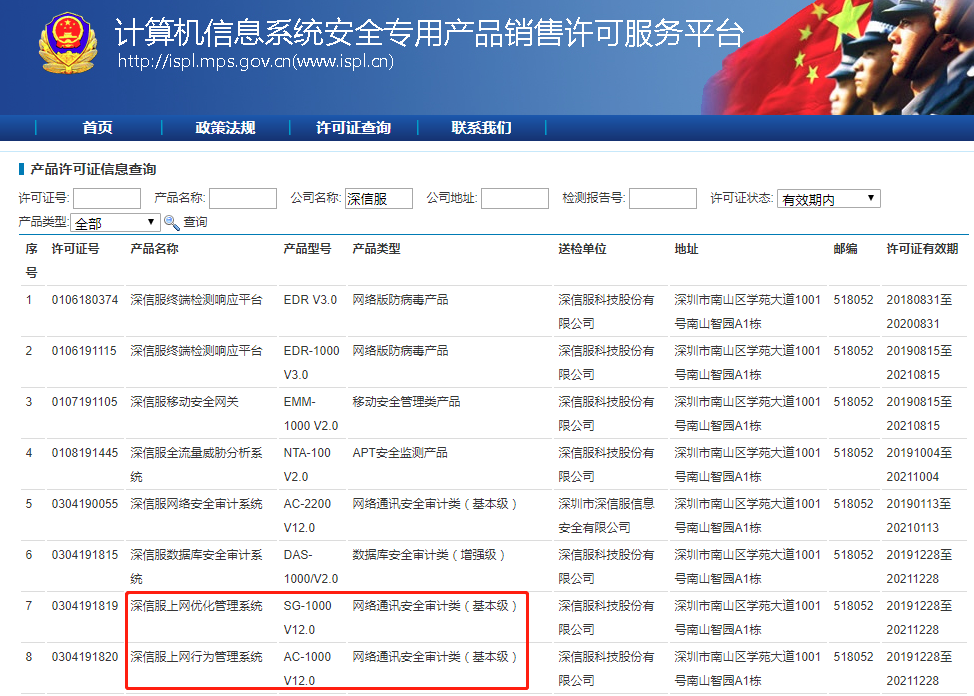Click model cell NTA-100 V2.0
This screenshot has width=974, height=696.
tap(307, 464)
